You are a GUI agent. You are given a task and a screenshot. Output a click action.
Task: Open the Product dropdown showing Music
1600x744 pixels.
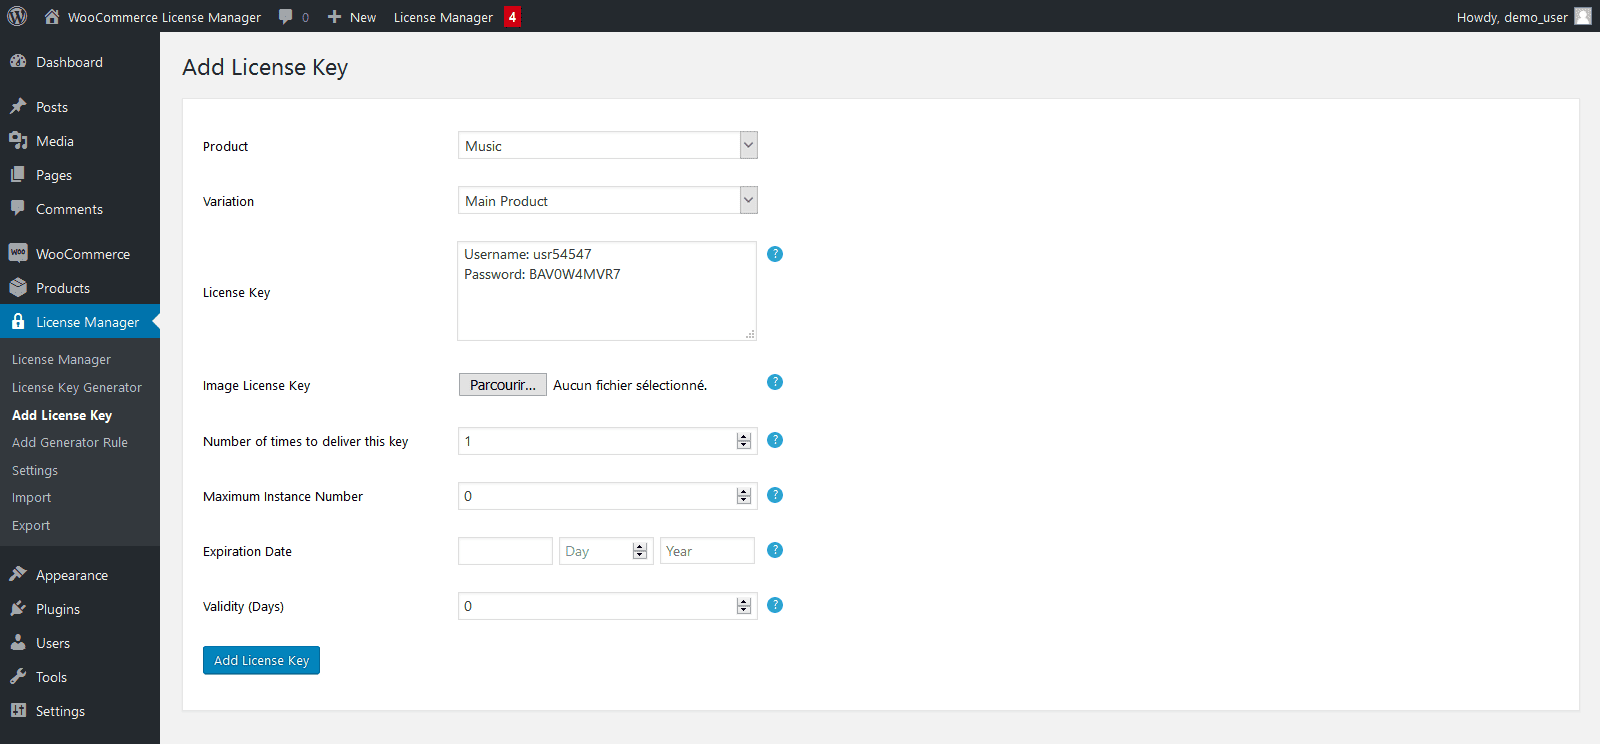607,146
